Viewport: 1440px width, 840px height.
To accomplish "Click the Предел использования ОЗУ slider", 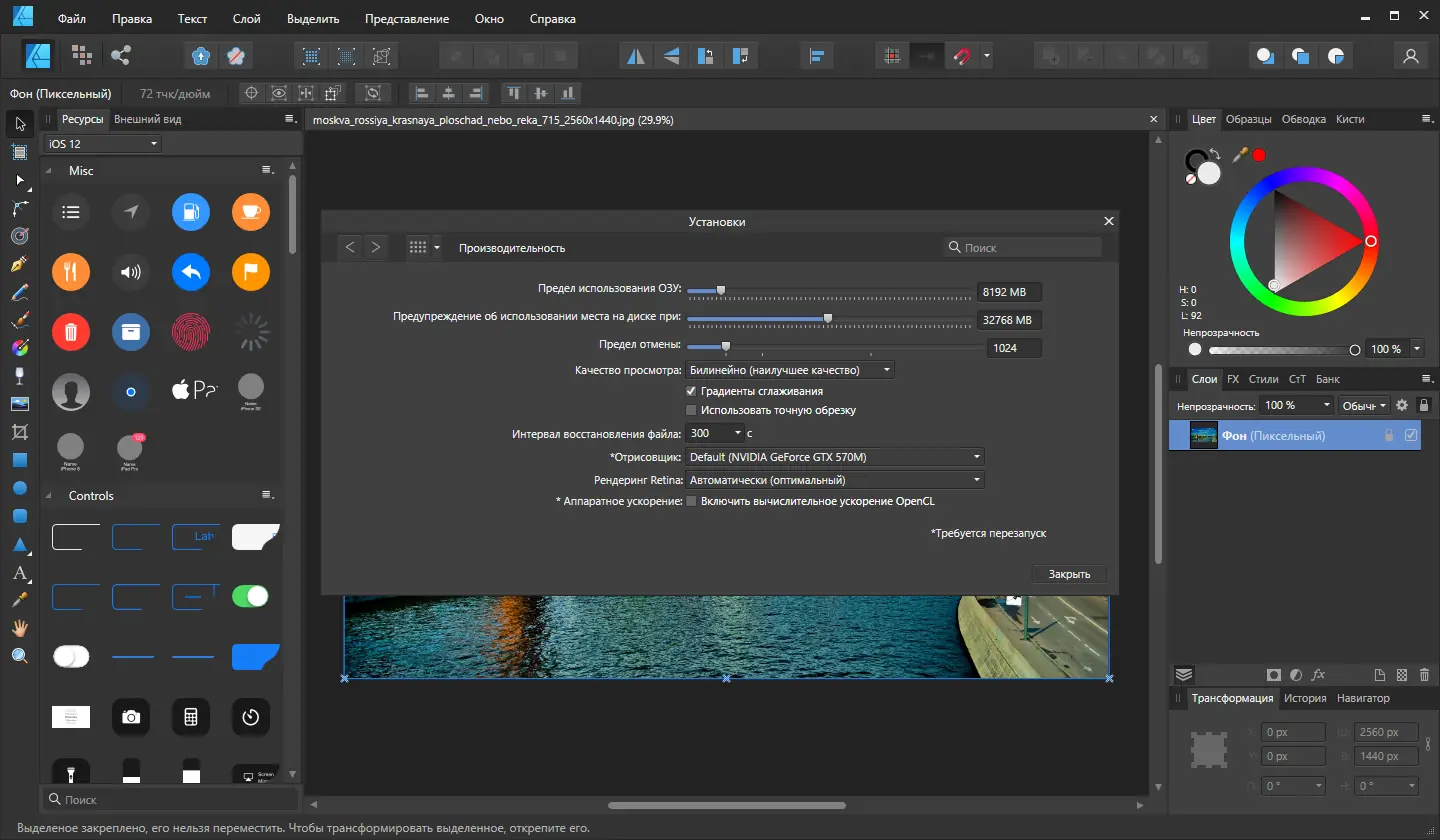I will pos(721,292).
